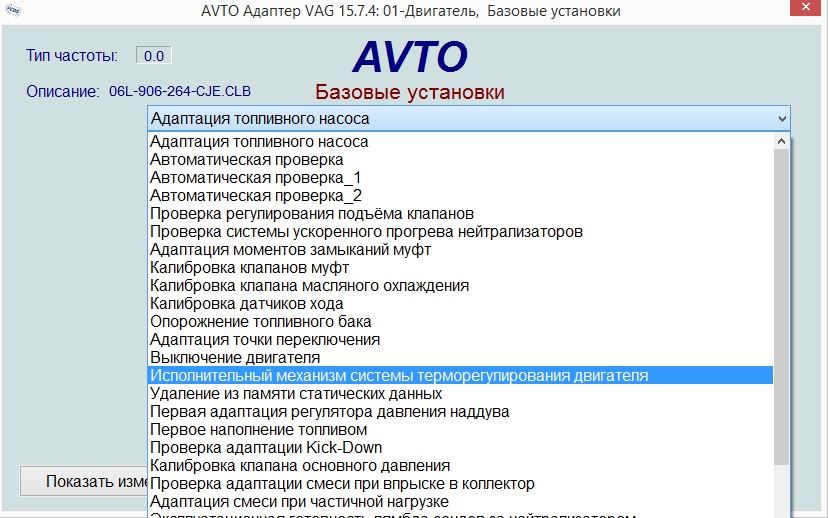Pick Адаптация моментов замыканий муфт
Screen dimensions: 828x518
pos(460,249)
